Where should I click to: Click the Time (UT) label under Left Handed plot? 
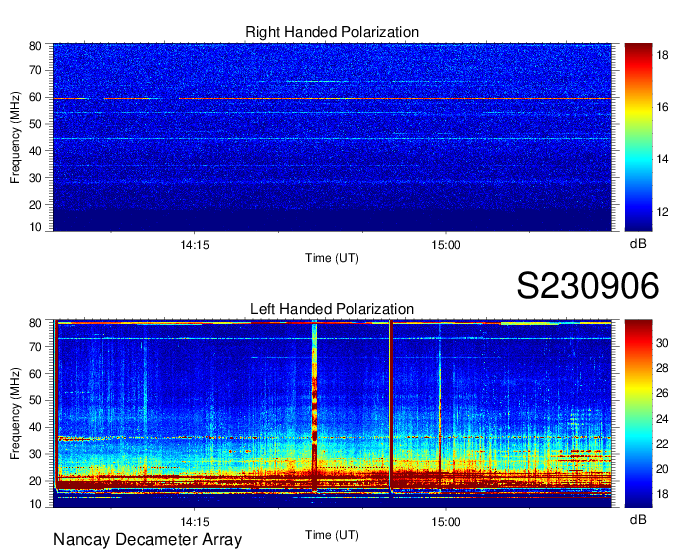(332, 535)
